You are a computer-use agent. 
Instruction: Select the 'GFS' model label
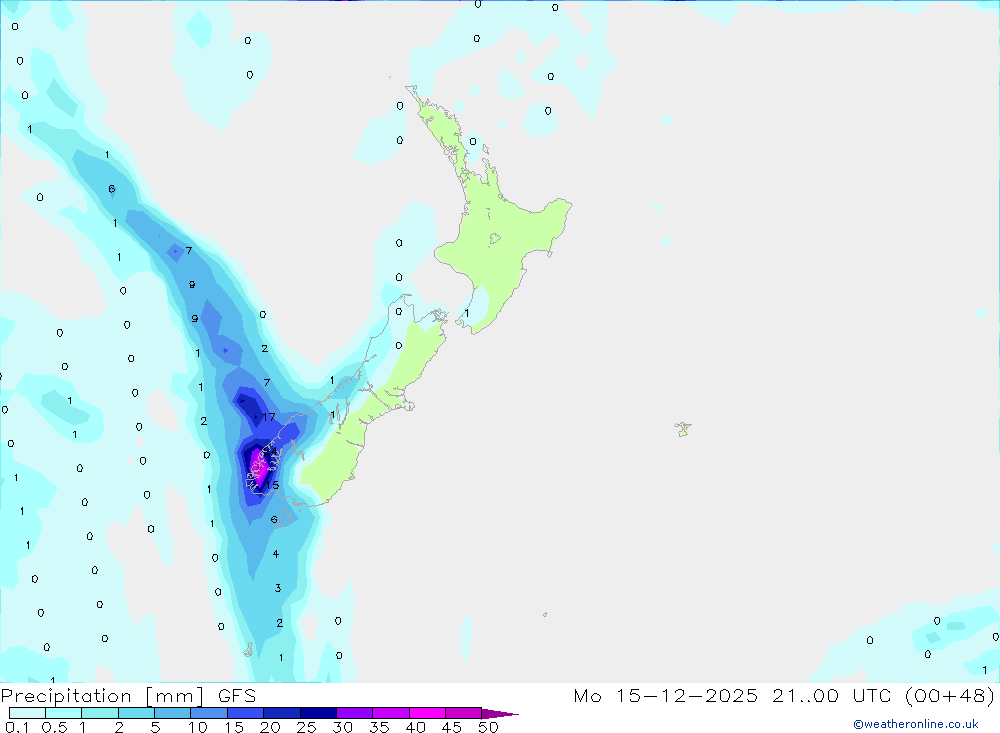[x=237, y=696]
